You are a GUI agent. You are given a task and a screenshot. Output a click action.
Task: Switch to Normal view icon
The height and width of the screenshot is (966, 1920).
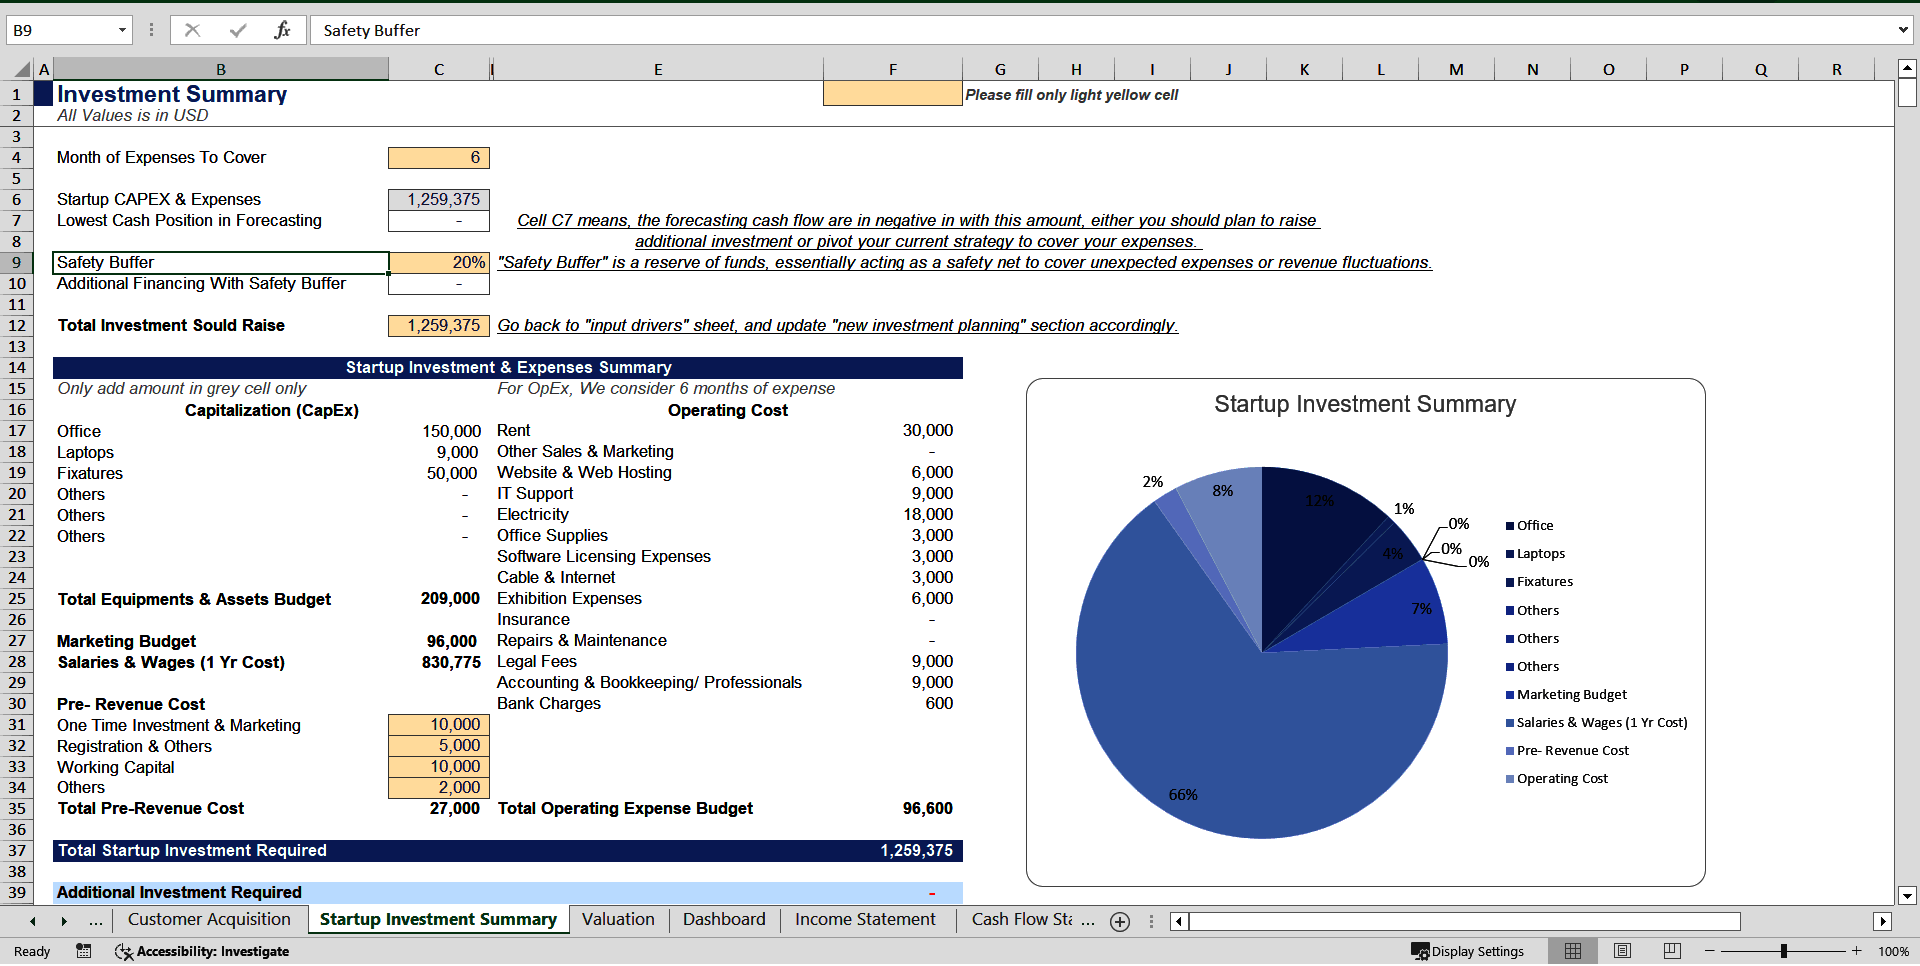[x=1573, y=951]
